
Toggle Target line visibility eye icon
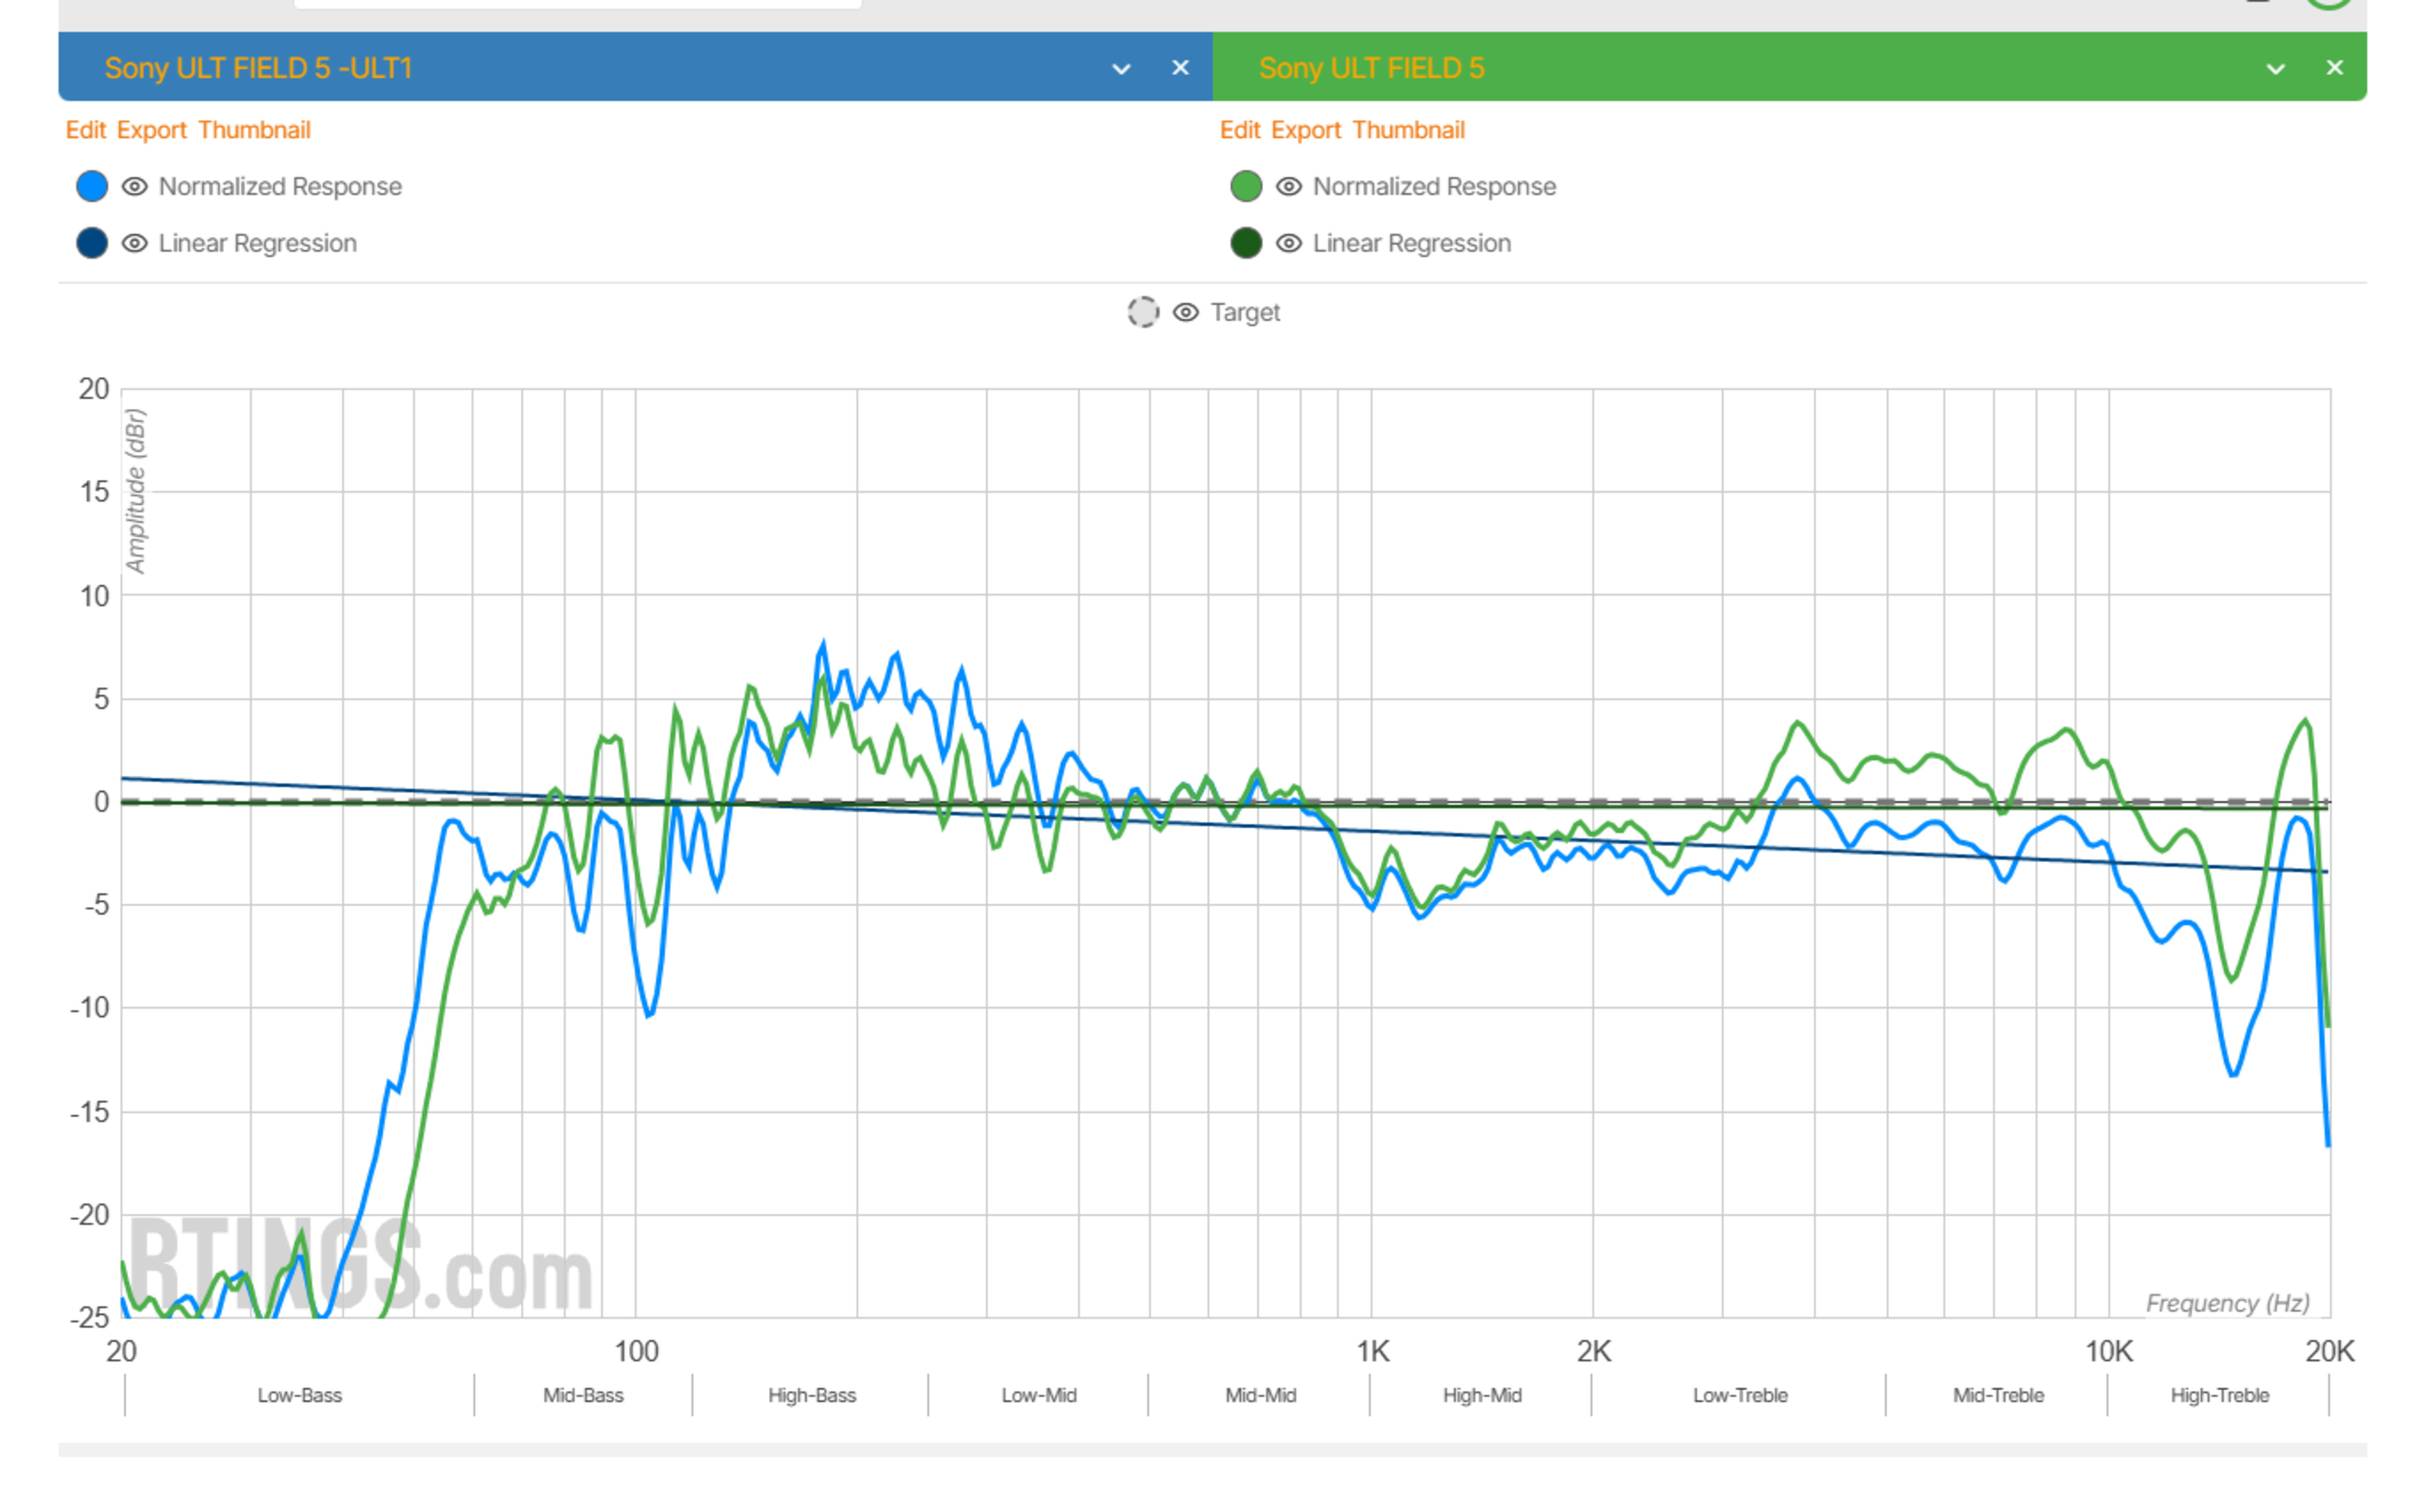(1186, 313)
